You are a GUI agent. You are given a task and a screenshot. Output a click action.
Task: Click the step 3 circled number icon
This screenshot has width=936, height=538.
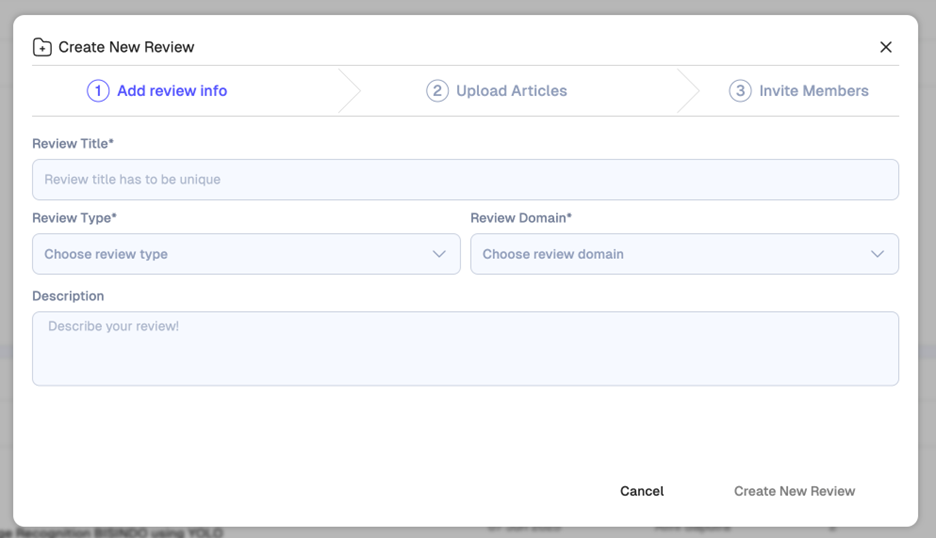(740, 91)
